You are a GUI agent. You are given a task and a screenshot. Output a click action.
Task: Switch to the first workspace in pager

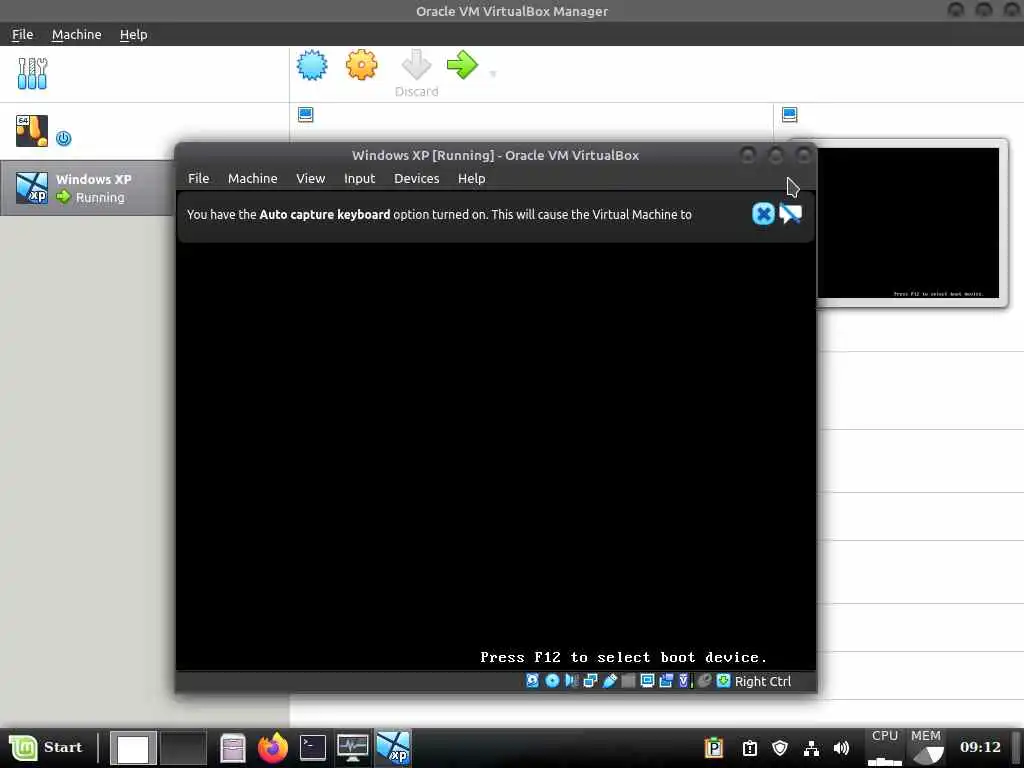pos(133,748)
